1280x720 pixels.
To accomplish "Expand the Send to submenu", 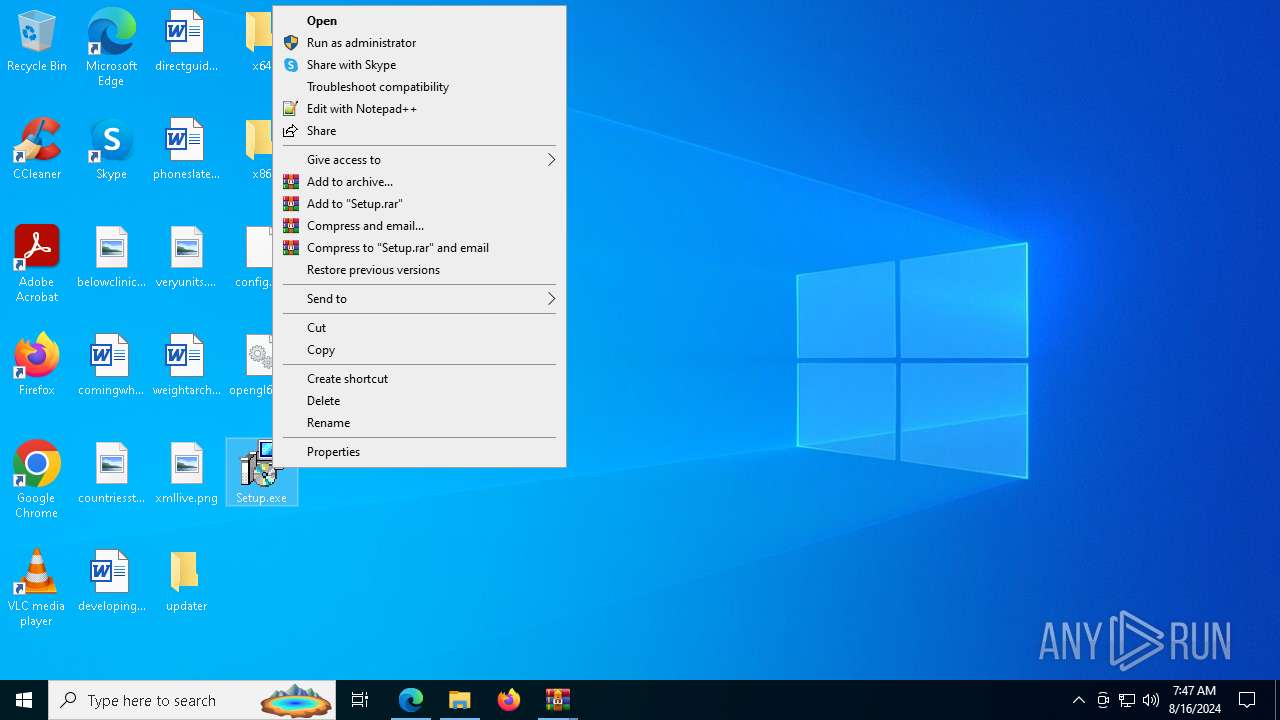I will tap(420, 299).
